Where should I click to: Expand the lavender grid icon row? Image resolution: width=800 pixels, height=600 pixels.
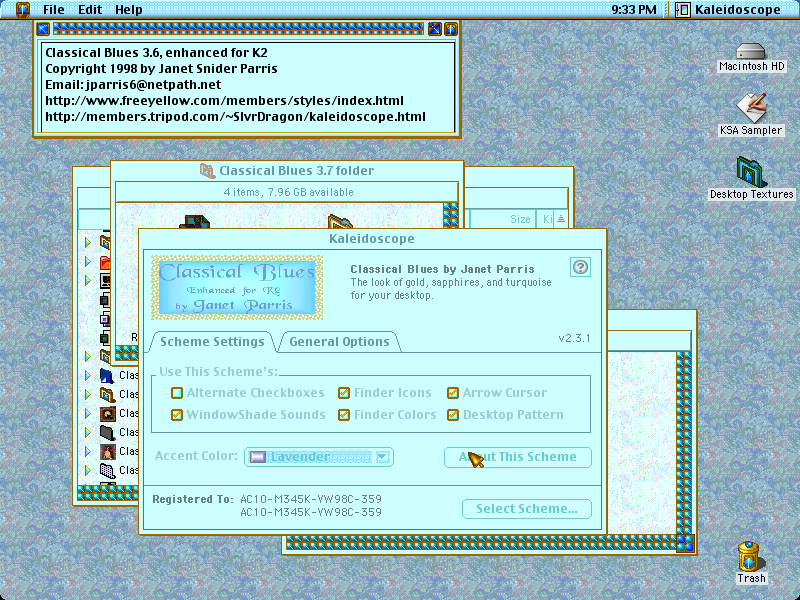click(x=88, y=470)
